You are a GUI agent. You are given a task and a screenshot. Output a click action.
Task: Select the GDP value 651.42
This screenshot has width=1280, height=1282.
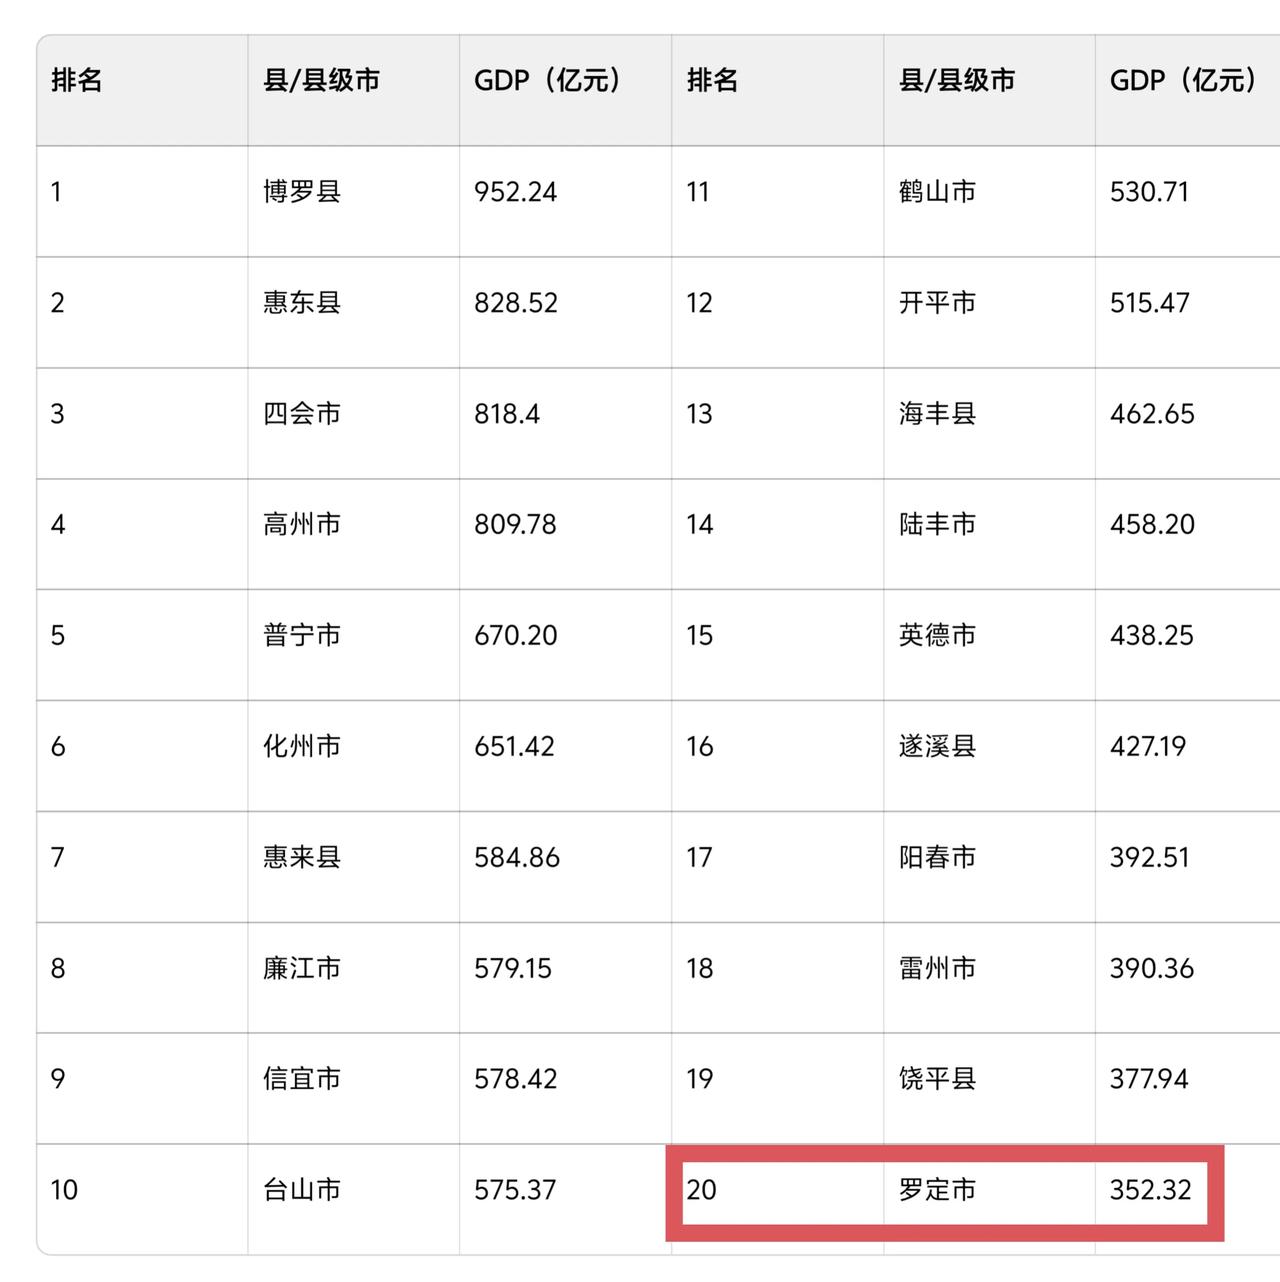click(x=514, y=746)
